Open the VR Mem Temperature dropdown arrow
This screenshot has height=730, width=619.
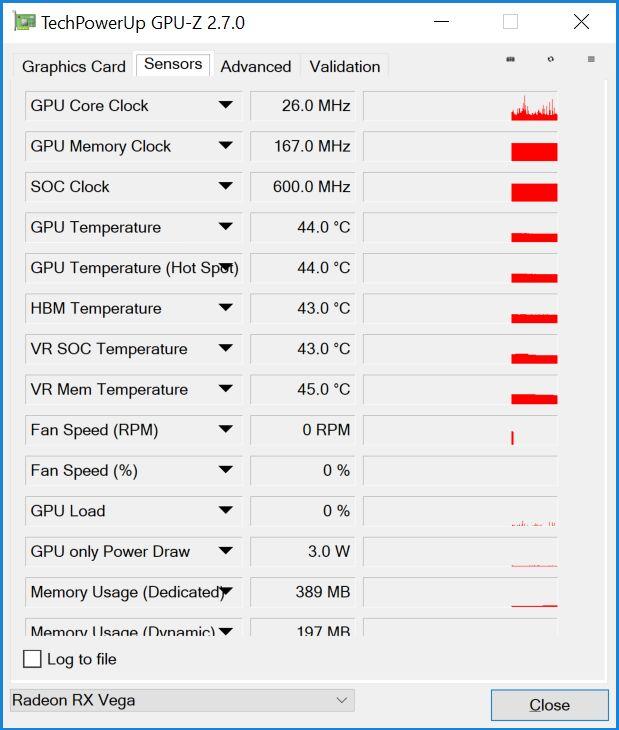pos(226,389)
